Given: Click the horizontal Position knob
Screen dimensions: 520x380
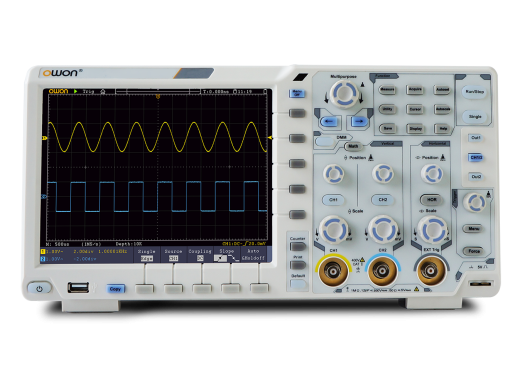Looking at the screenshot, I should pos(432,174).
